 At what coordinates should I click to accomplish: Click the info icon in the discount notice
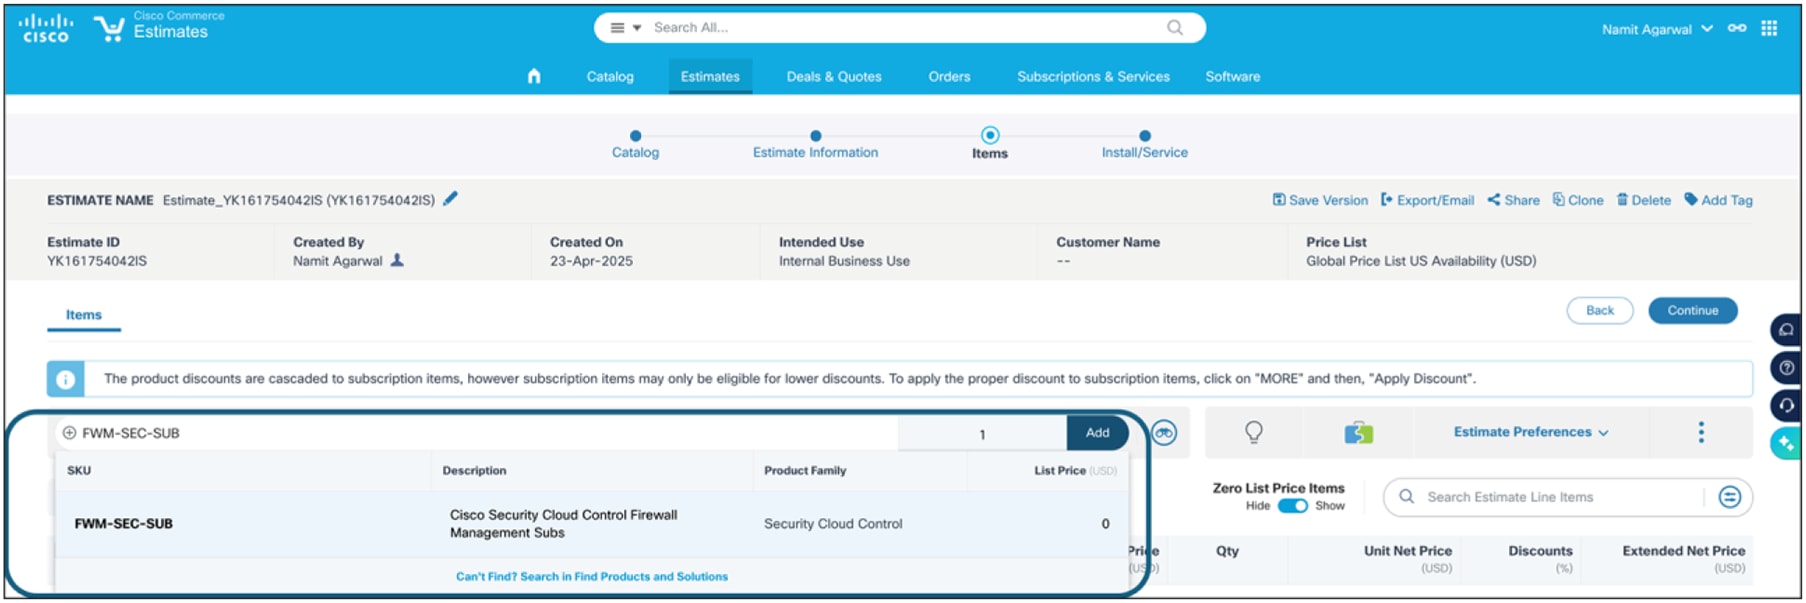point(66,379)
